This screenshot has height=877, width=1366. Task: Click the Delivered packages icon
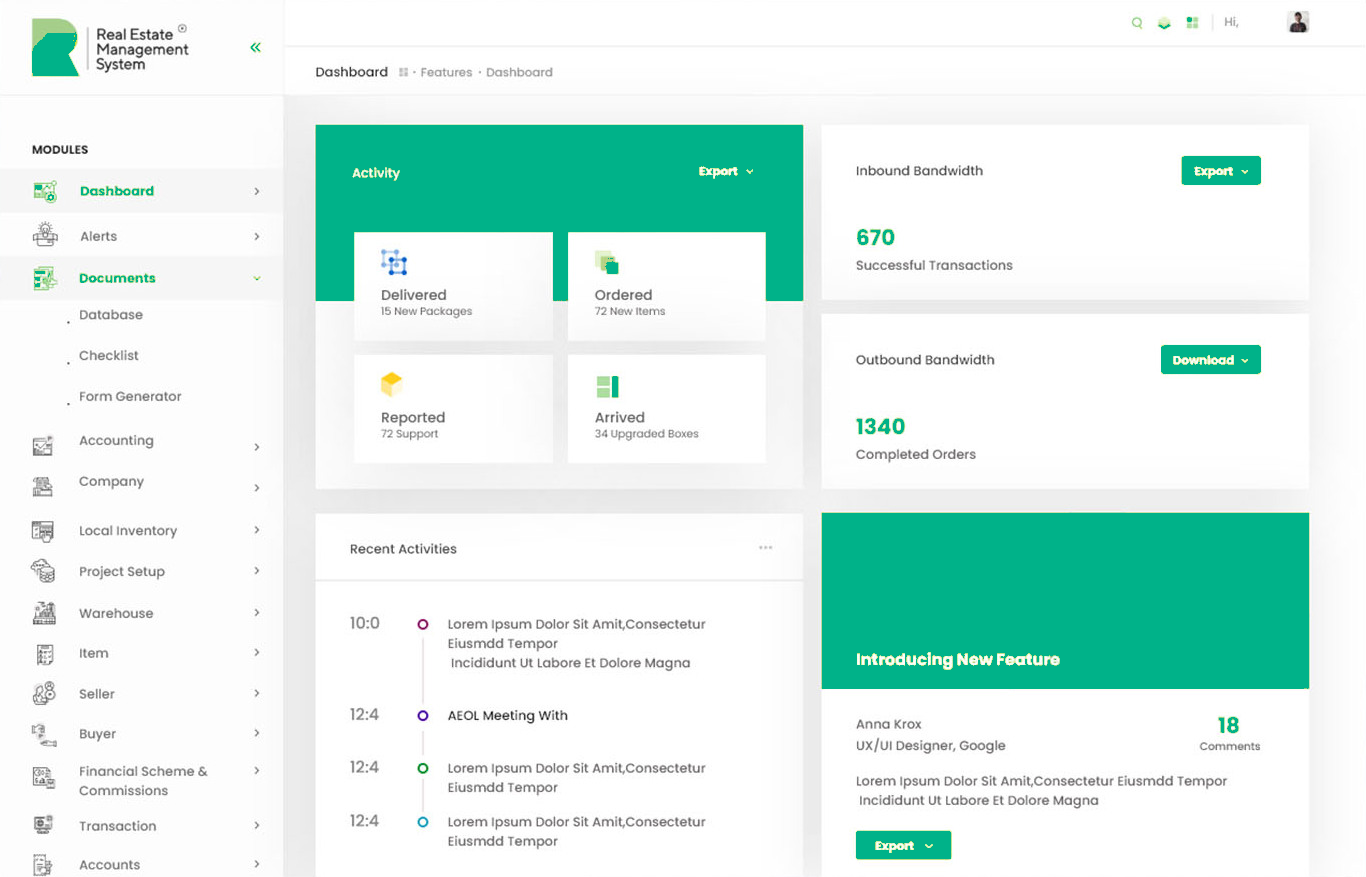[394, 262]
